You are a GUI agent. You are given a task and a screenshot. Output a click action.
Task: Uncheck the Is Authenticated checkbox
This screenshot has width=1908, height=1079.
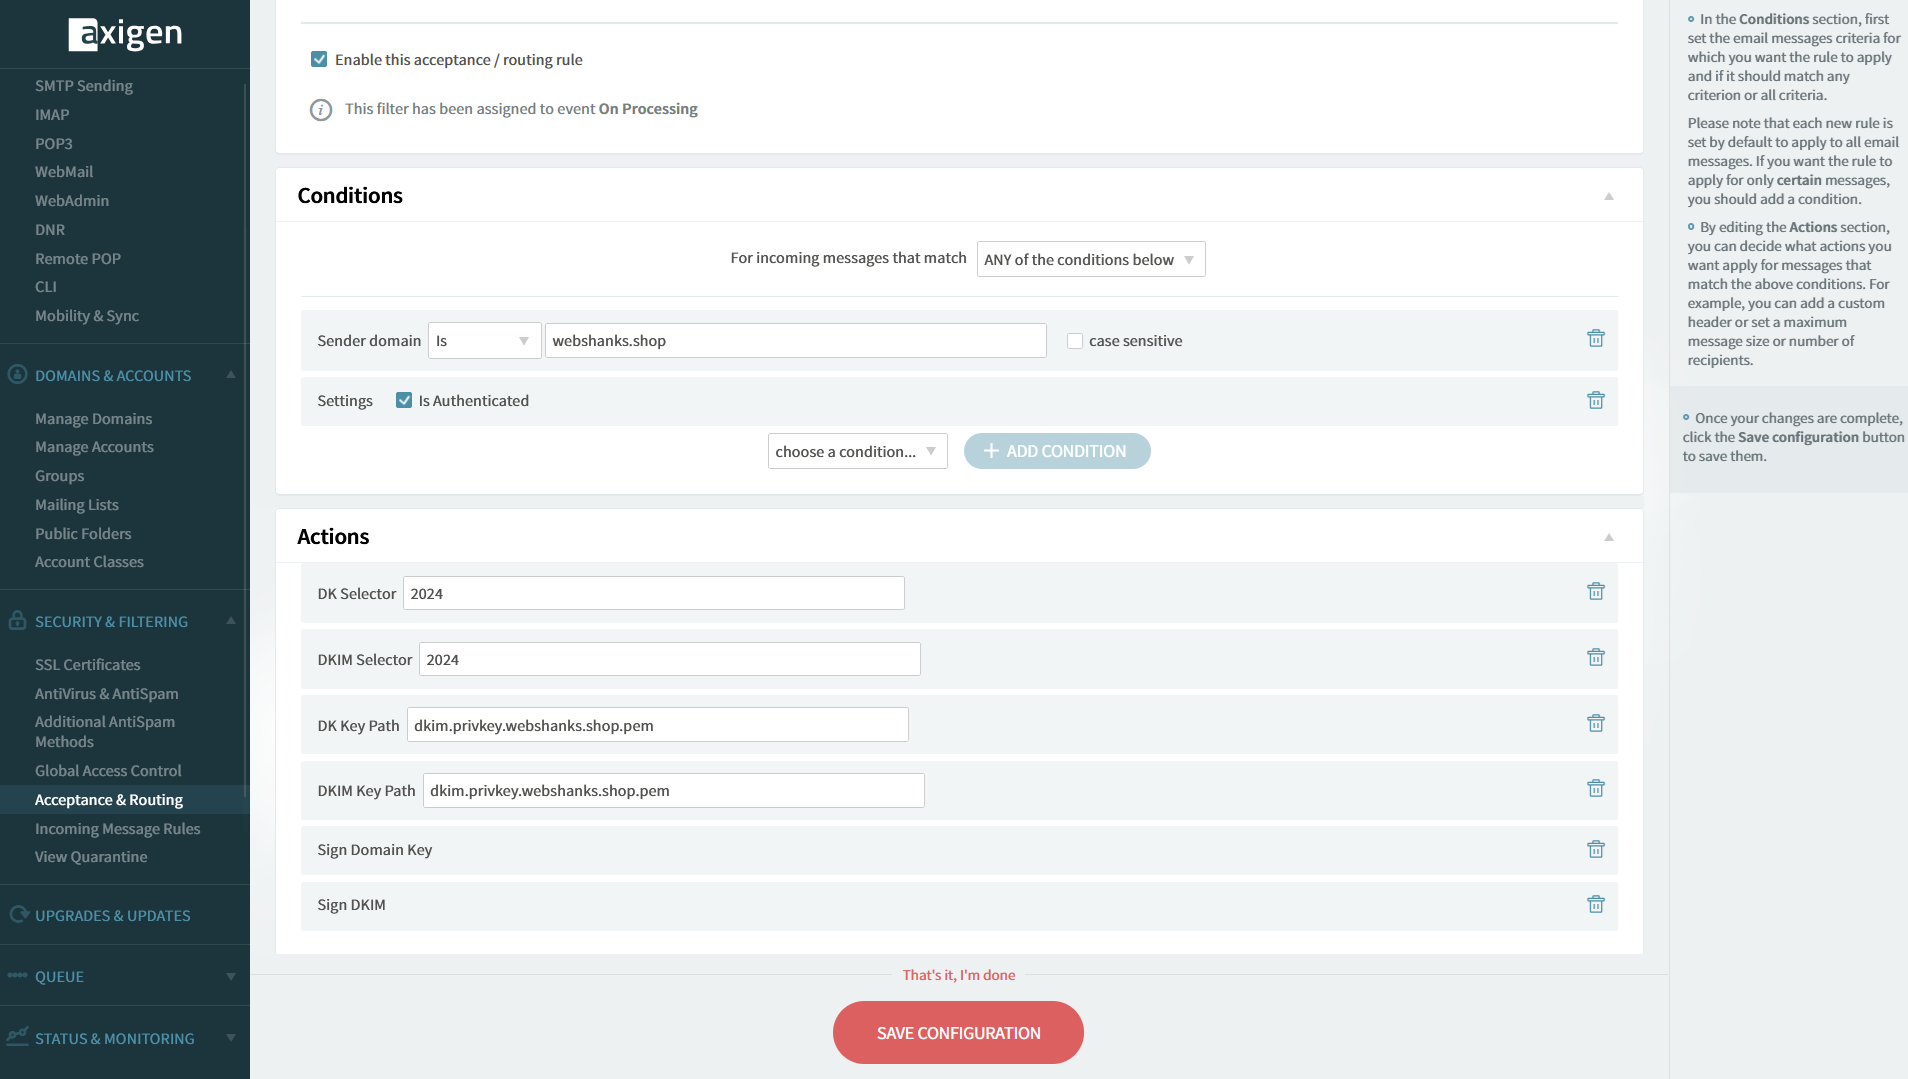point(404,400)
